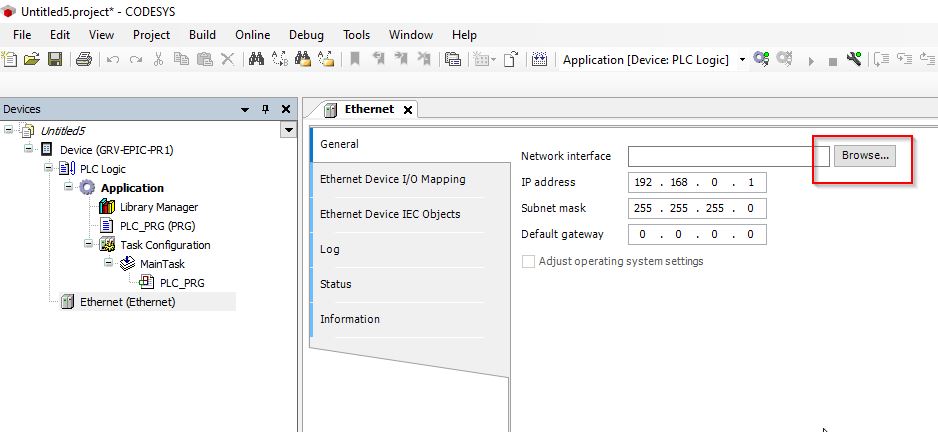Open the Application [Device: PLC Logic] dropdown
Image resolution: width=938 pixels, height=432 pixels.
(742, 60)
